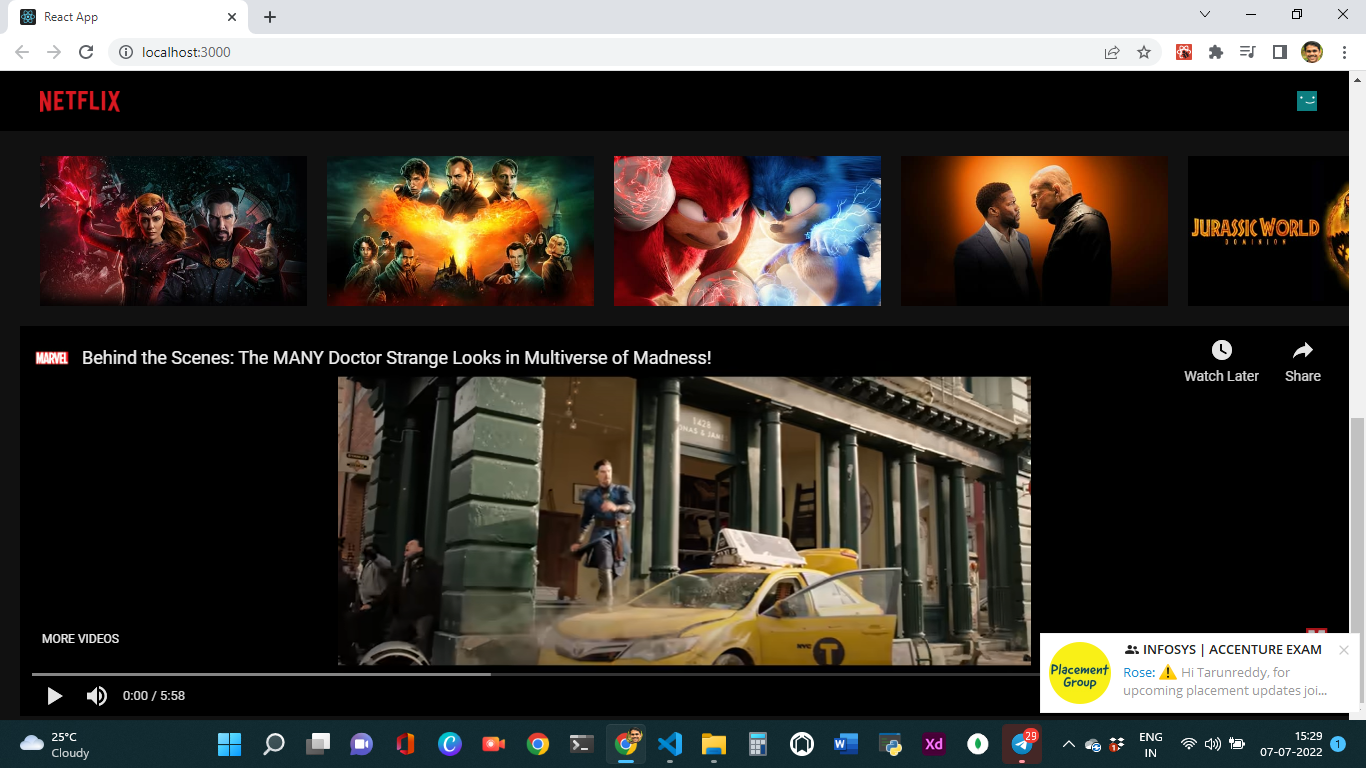Open Visual Studio Code from the taskbar
This screenshot has width=1366, height=768.
tap(670, 744)
